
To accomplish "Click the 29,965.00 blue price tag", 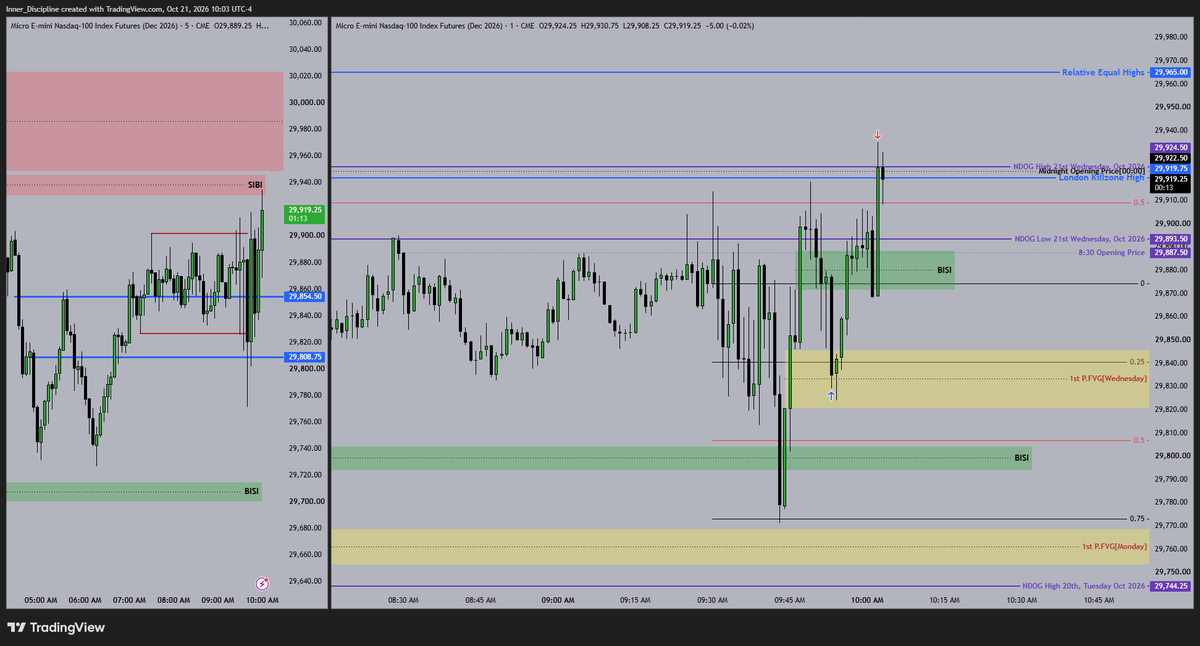I will click(x=1171, y=72).
